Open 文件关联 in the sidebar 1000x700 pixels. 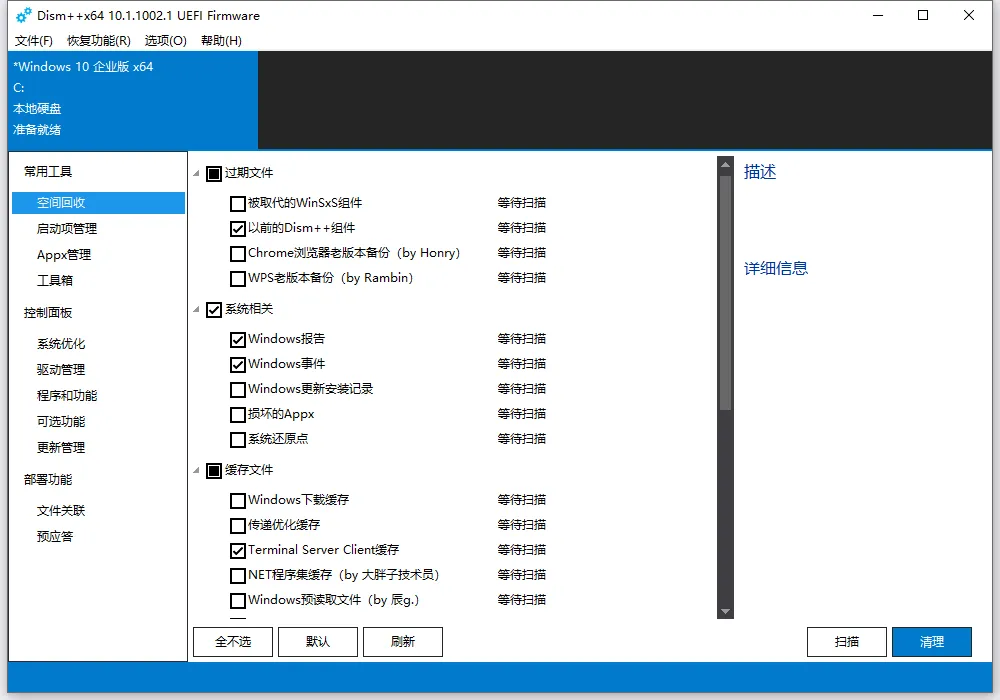[x=61, y=511]
